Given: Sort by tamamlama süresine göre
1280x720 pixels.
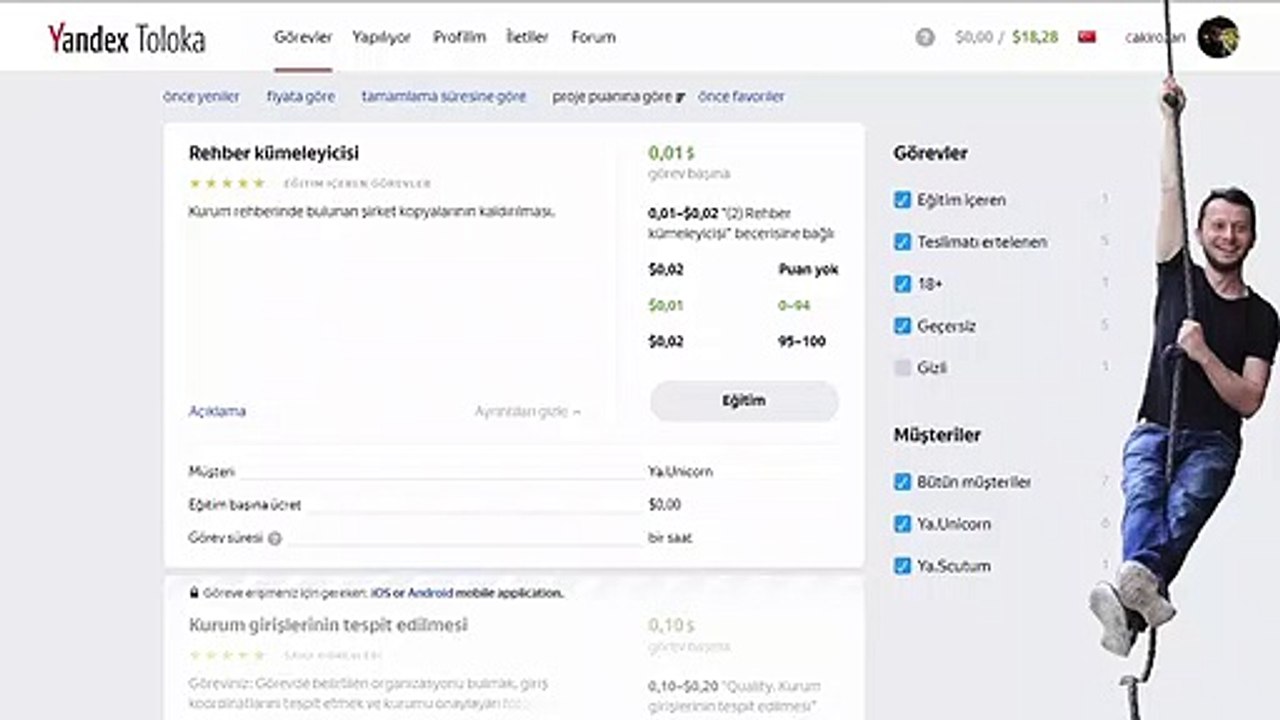Looking at the screenshot, I should (443, 97).
